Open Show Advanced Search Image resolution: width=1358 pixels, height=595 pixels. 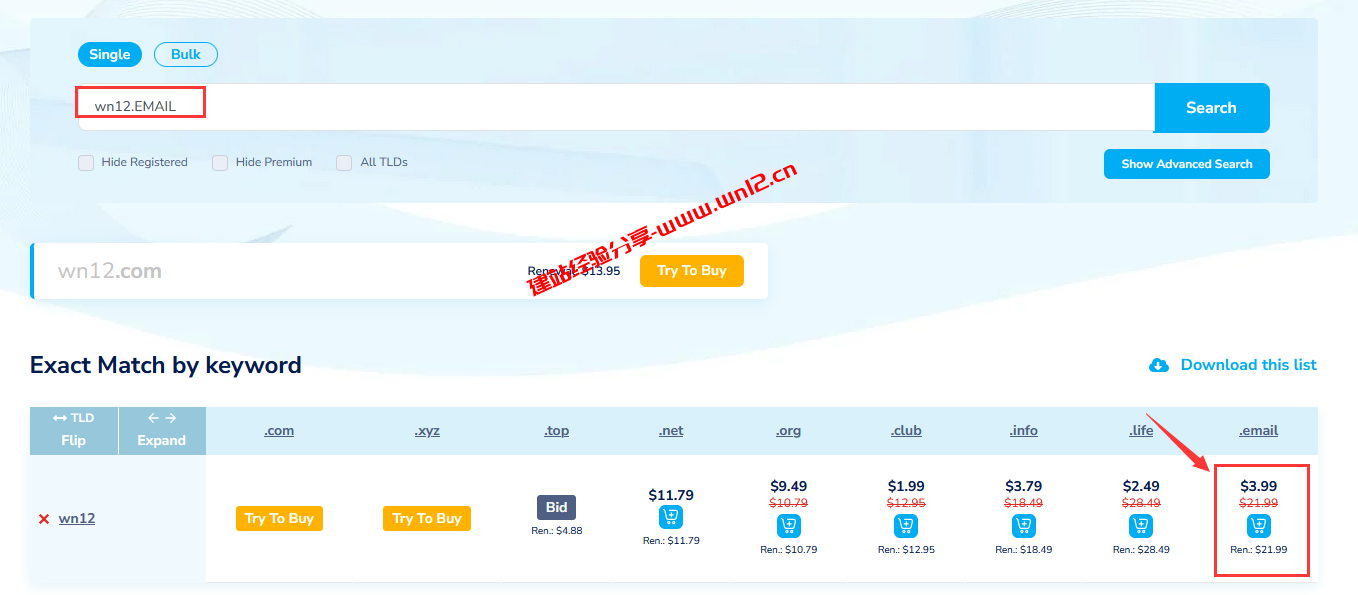point(1186,163)
